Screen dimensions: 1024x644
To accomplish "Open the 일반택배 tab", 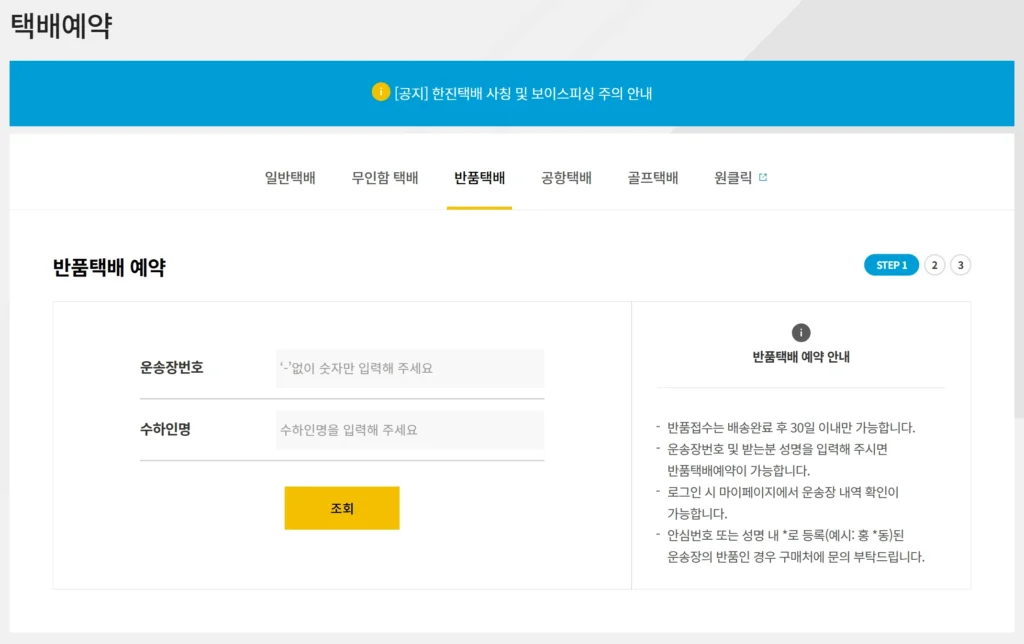I will click(x=288, y=176).
